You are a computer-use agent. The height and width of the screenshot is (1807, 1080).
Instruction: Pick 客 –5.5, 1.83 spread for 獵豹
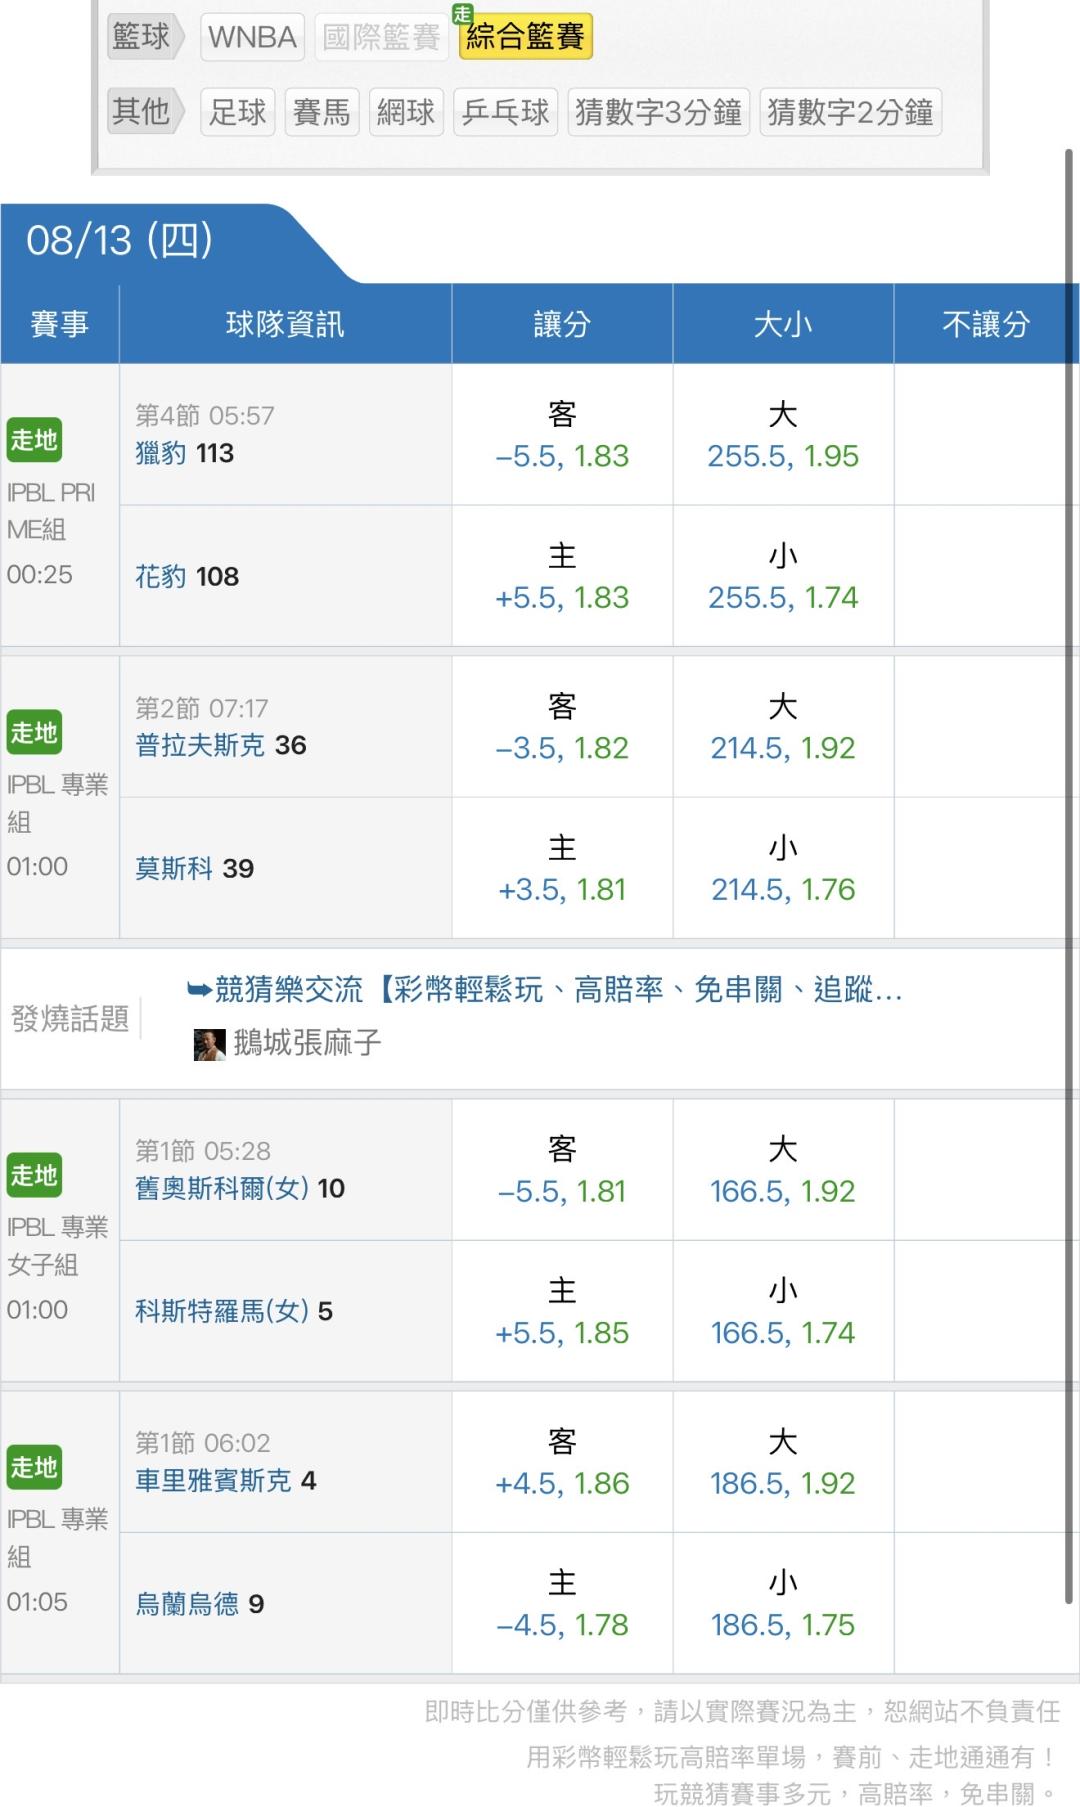562,435
